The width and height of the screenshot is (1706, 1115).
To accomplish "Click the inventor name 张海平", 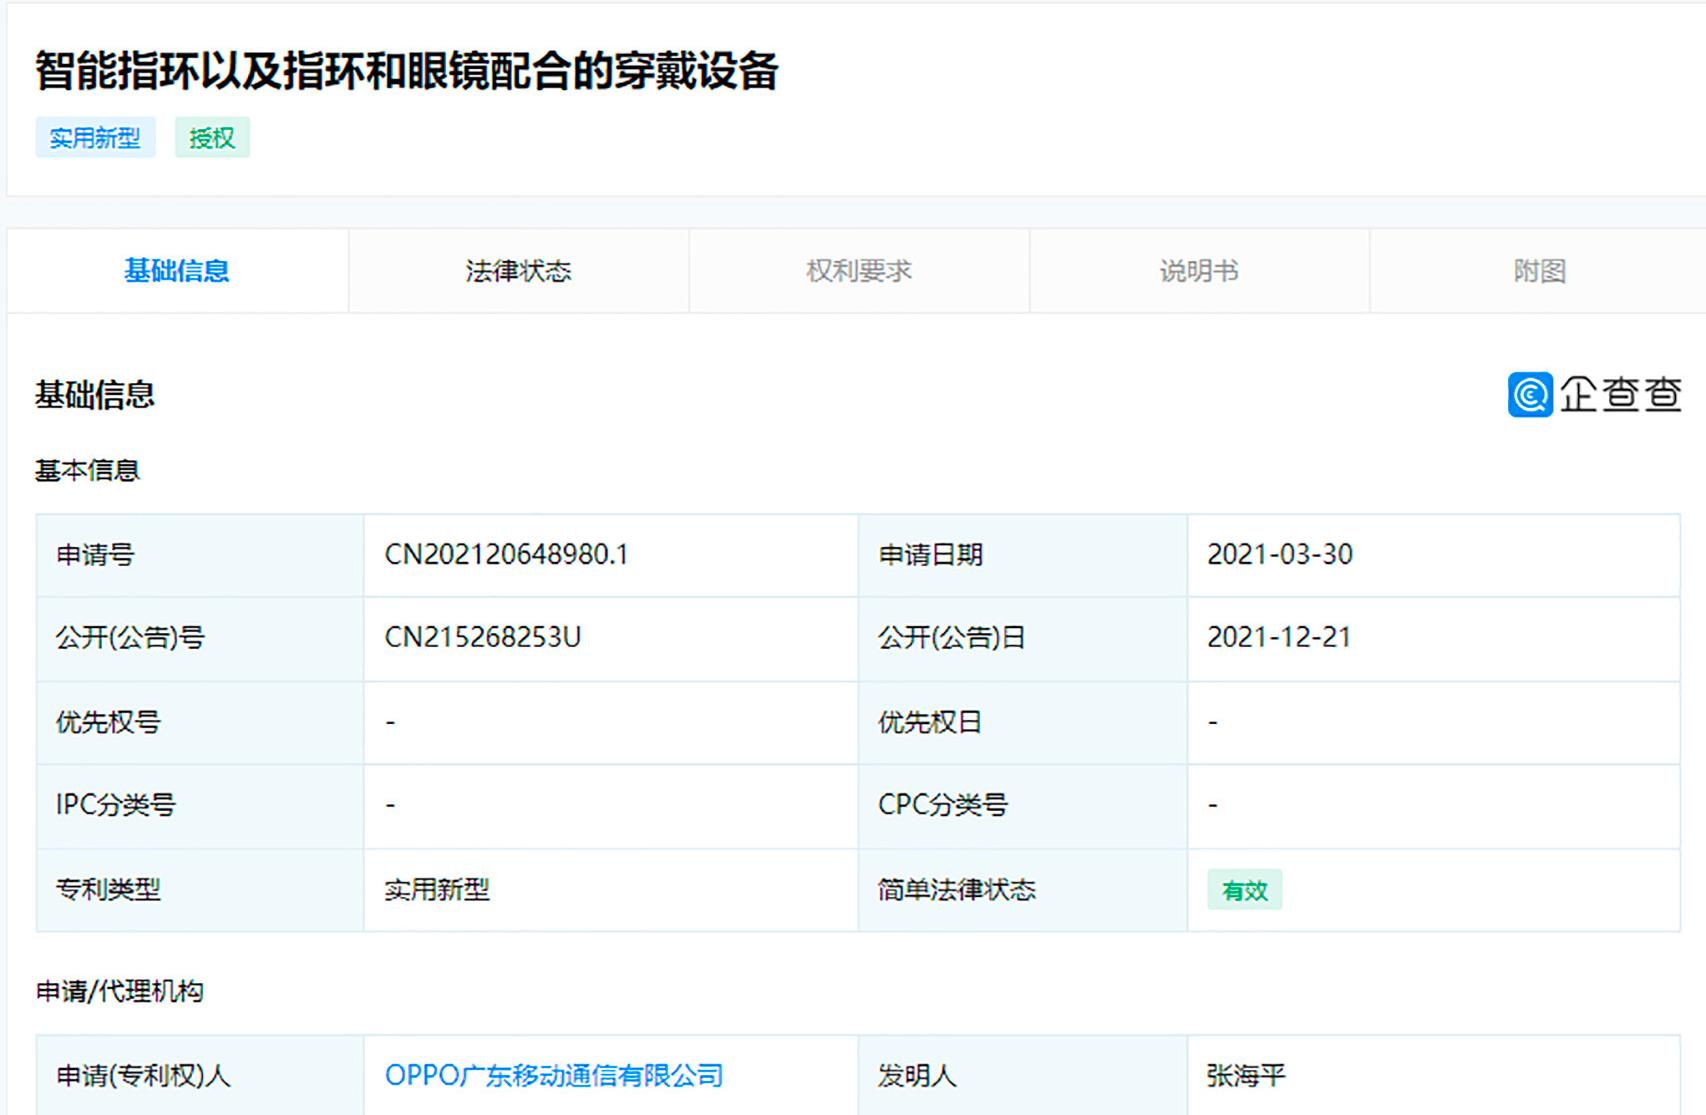I will [x=1244, y=1076].
